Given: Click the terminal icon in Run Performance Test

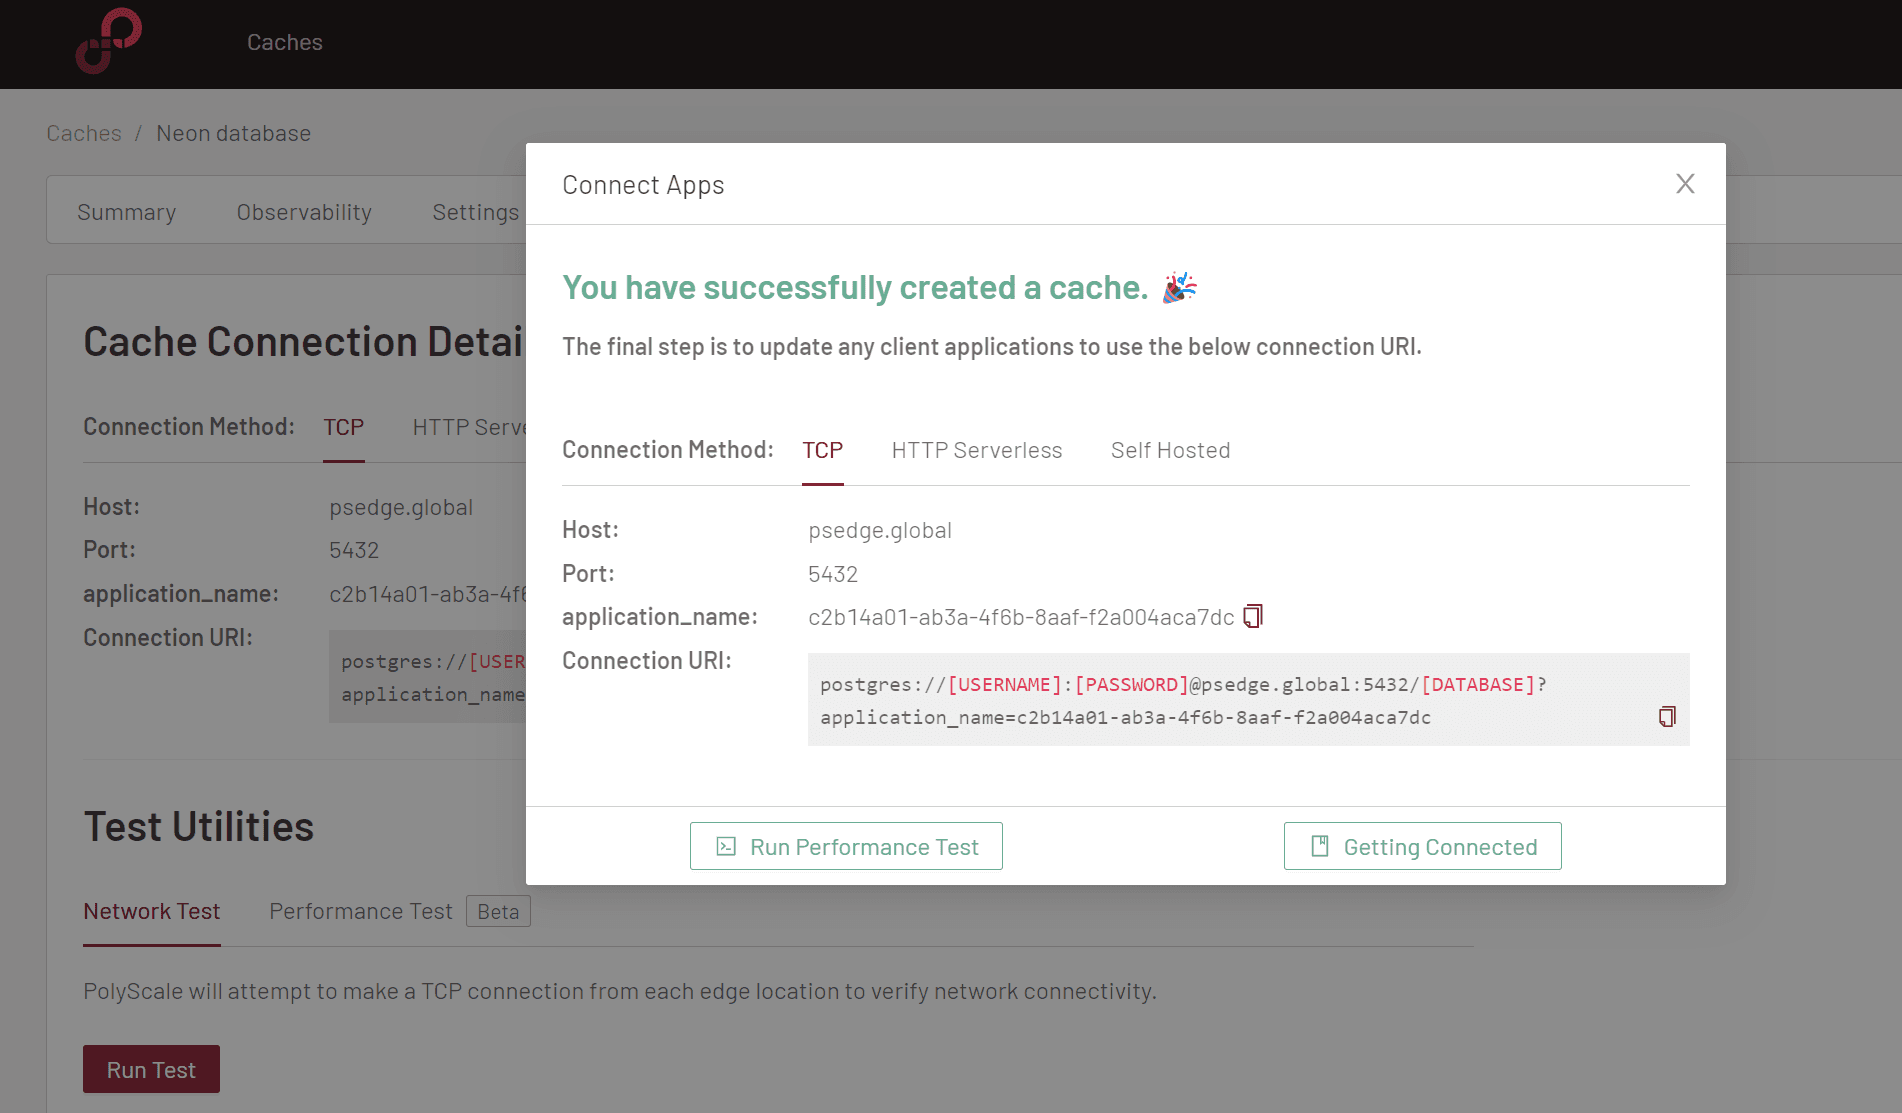Looking at the screenshot, I should click(727, 846).
